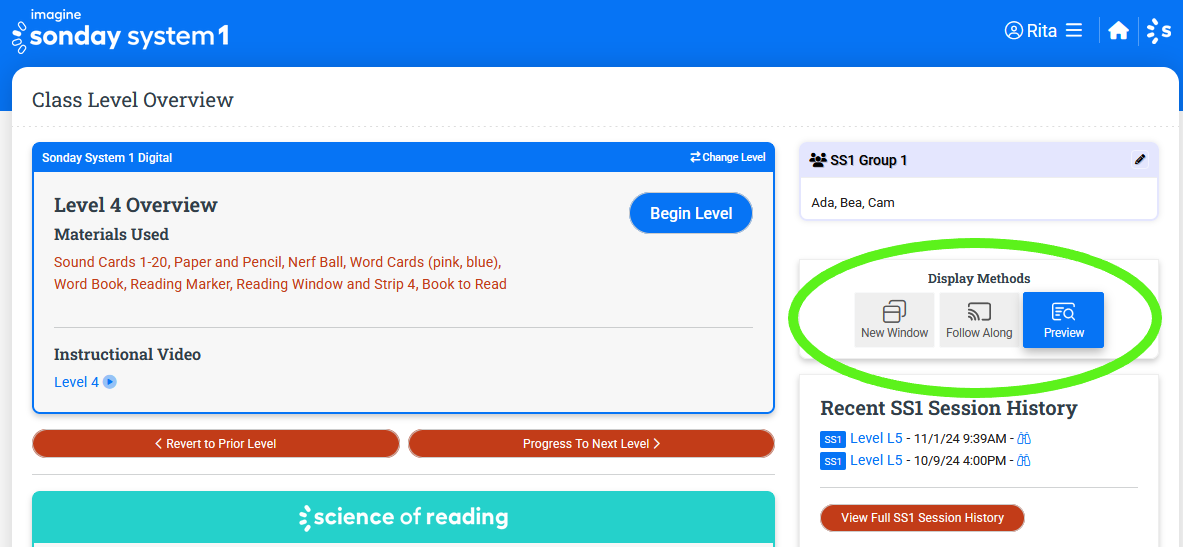The width and height of the screenshot is (1183, 547).
Task: Click the Sonday S logo icon top right
Action: click(x=1158, y=31)
